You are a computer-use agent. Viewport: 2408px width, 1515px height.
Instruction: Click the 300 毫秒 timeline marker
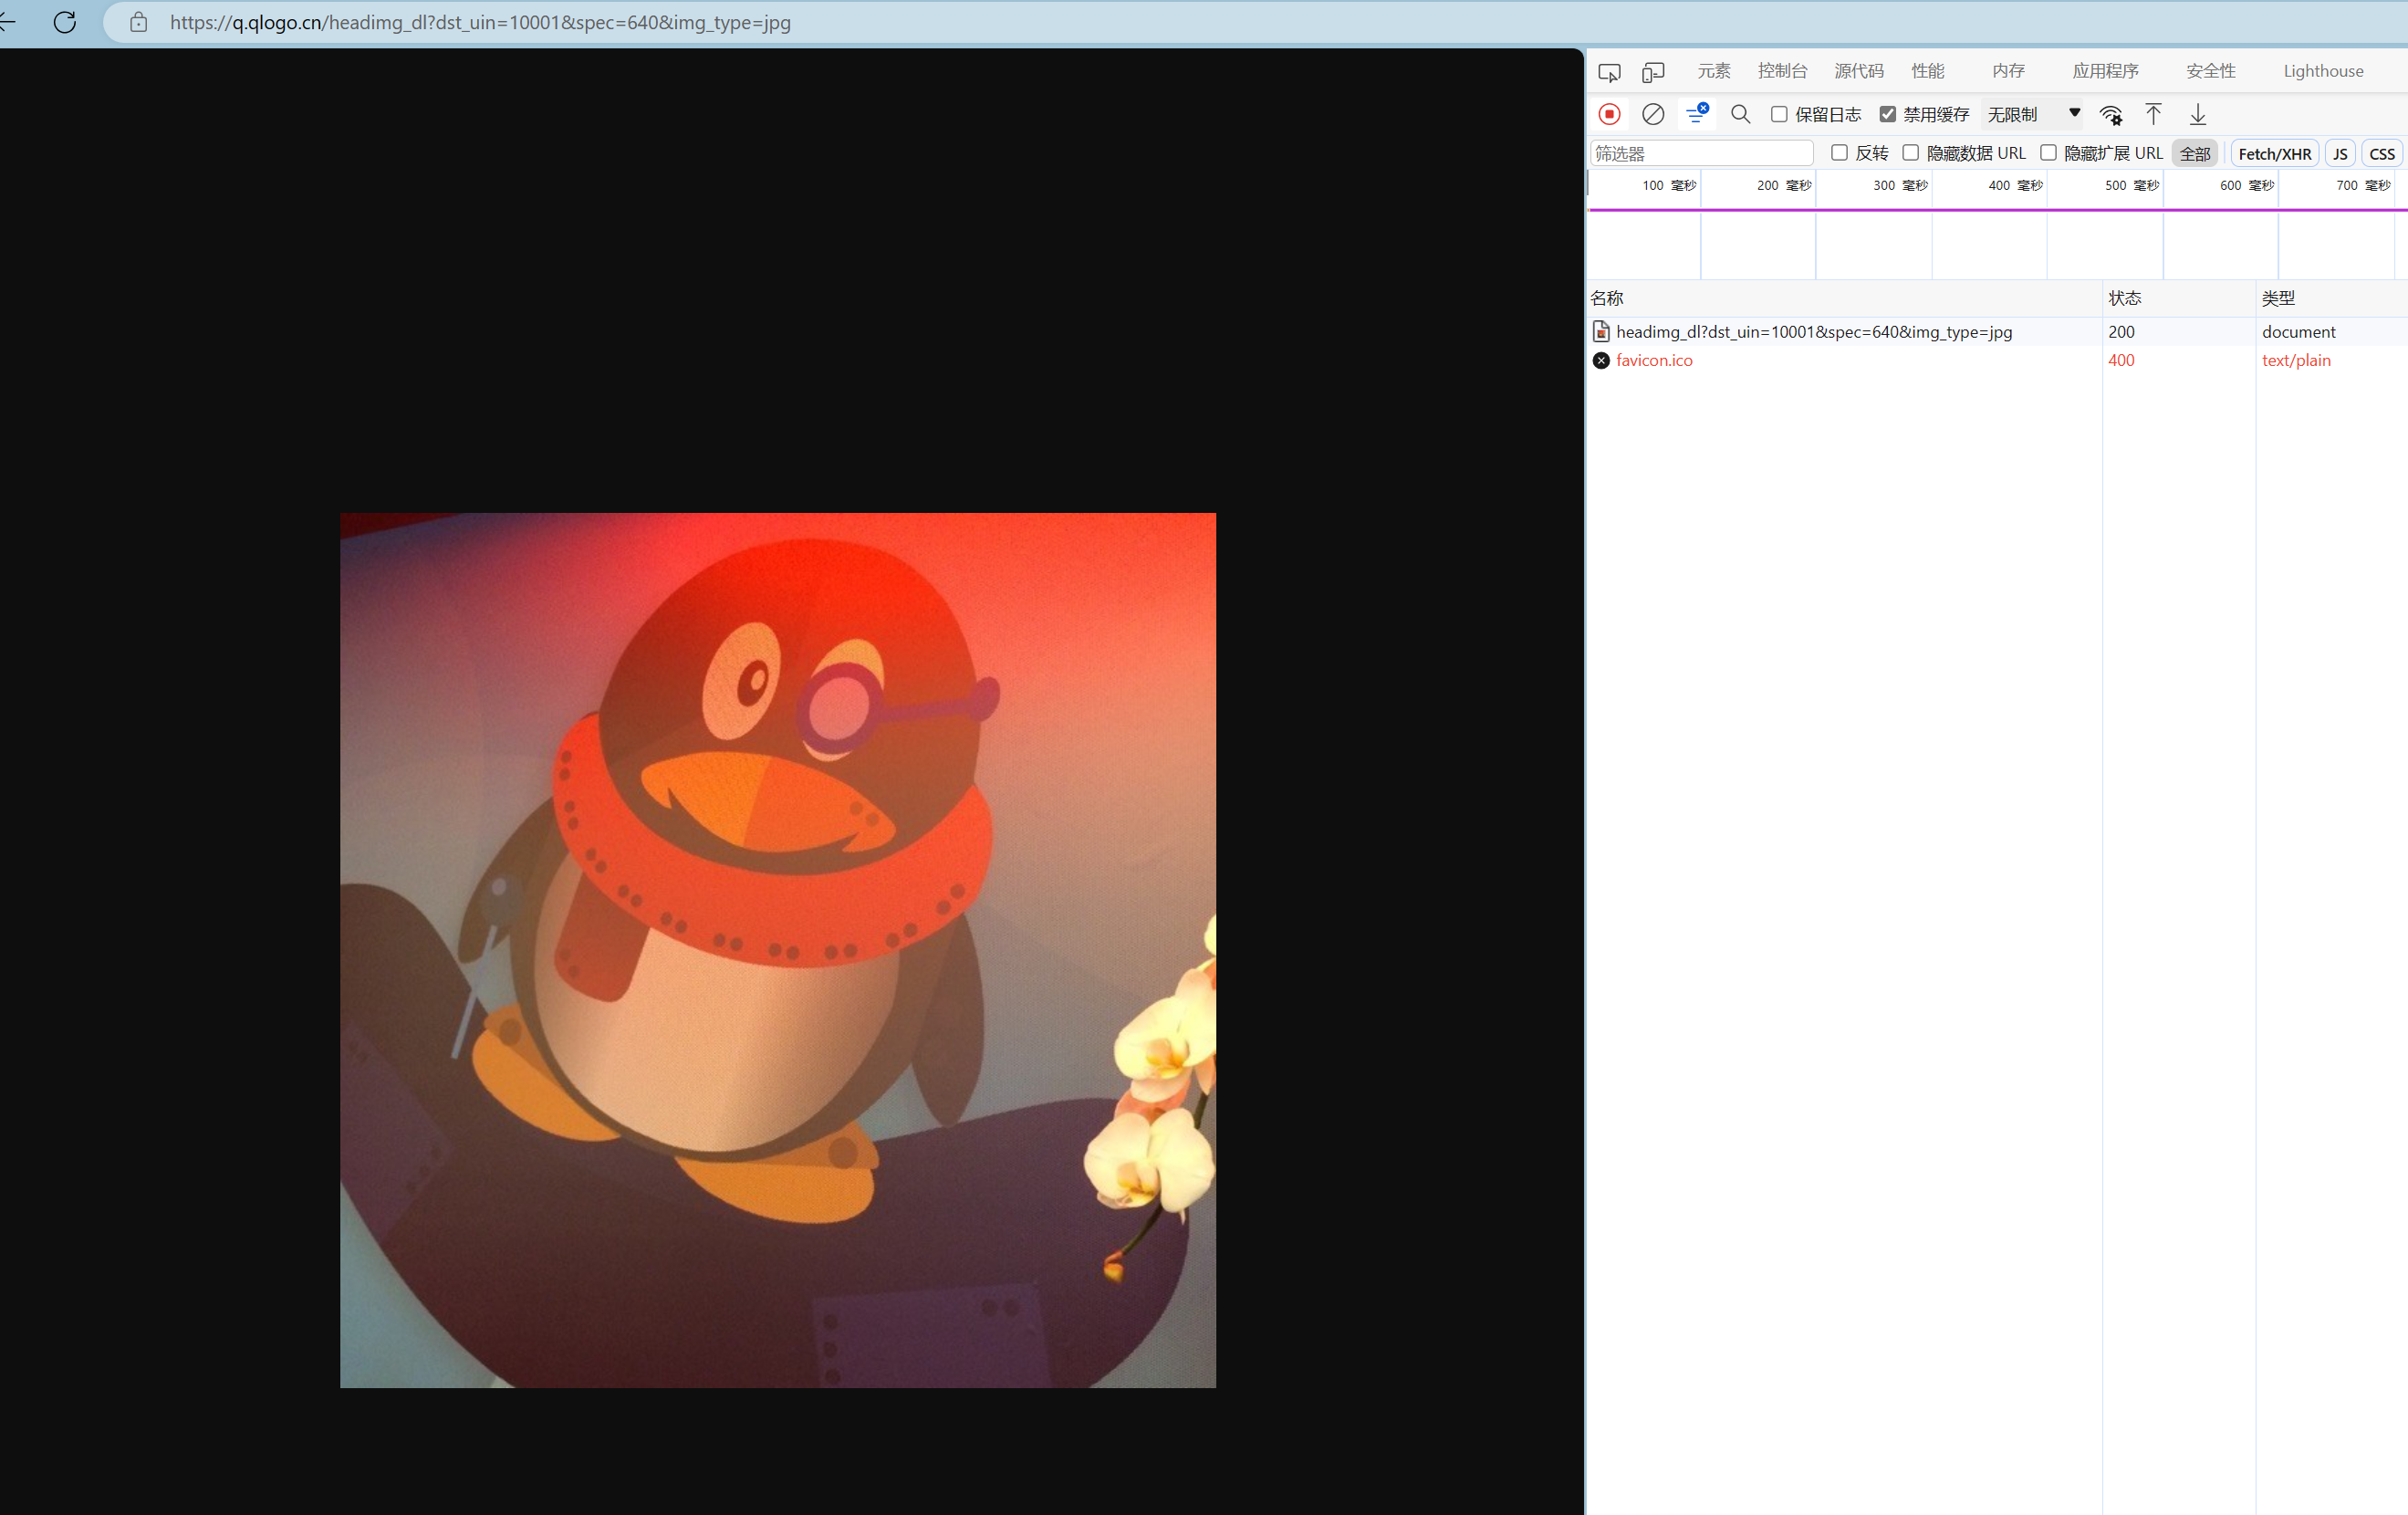pyautogui.click(x=1899, y=186)
